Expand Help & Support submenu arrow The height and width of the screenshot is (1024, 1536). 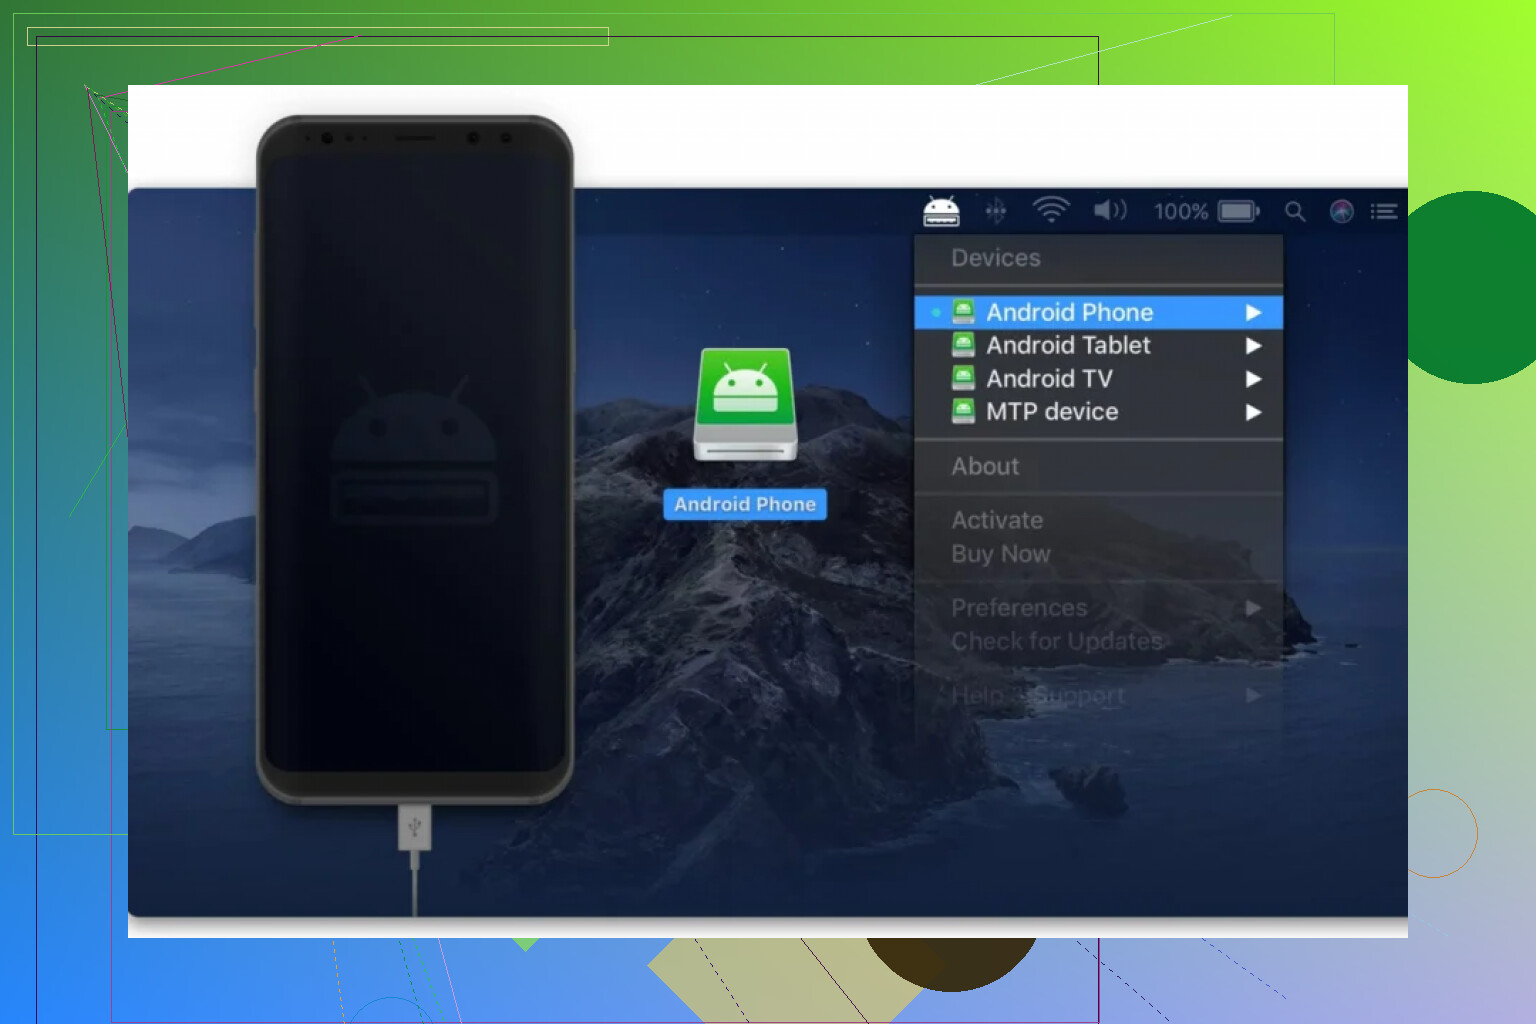coord(1253,695)
